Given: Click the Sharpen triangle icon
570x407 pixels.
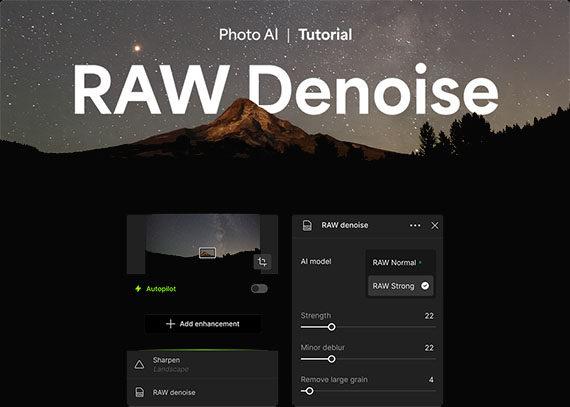Looking at the screenshot, I should tap(139, 364).
